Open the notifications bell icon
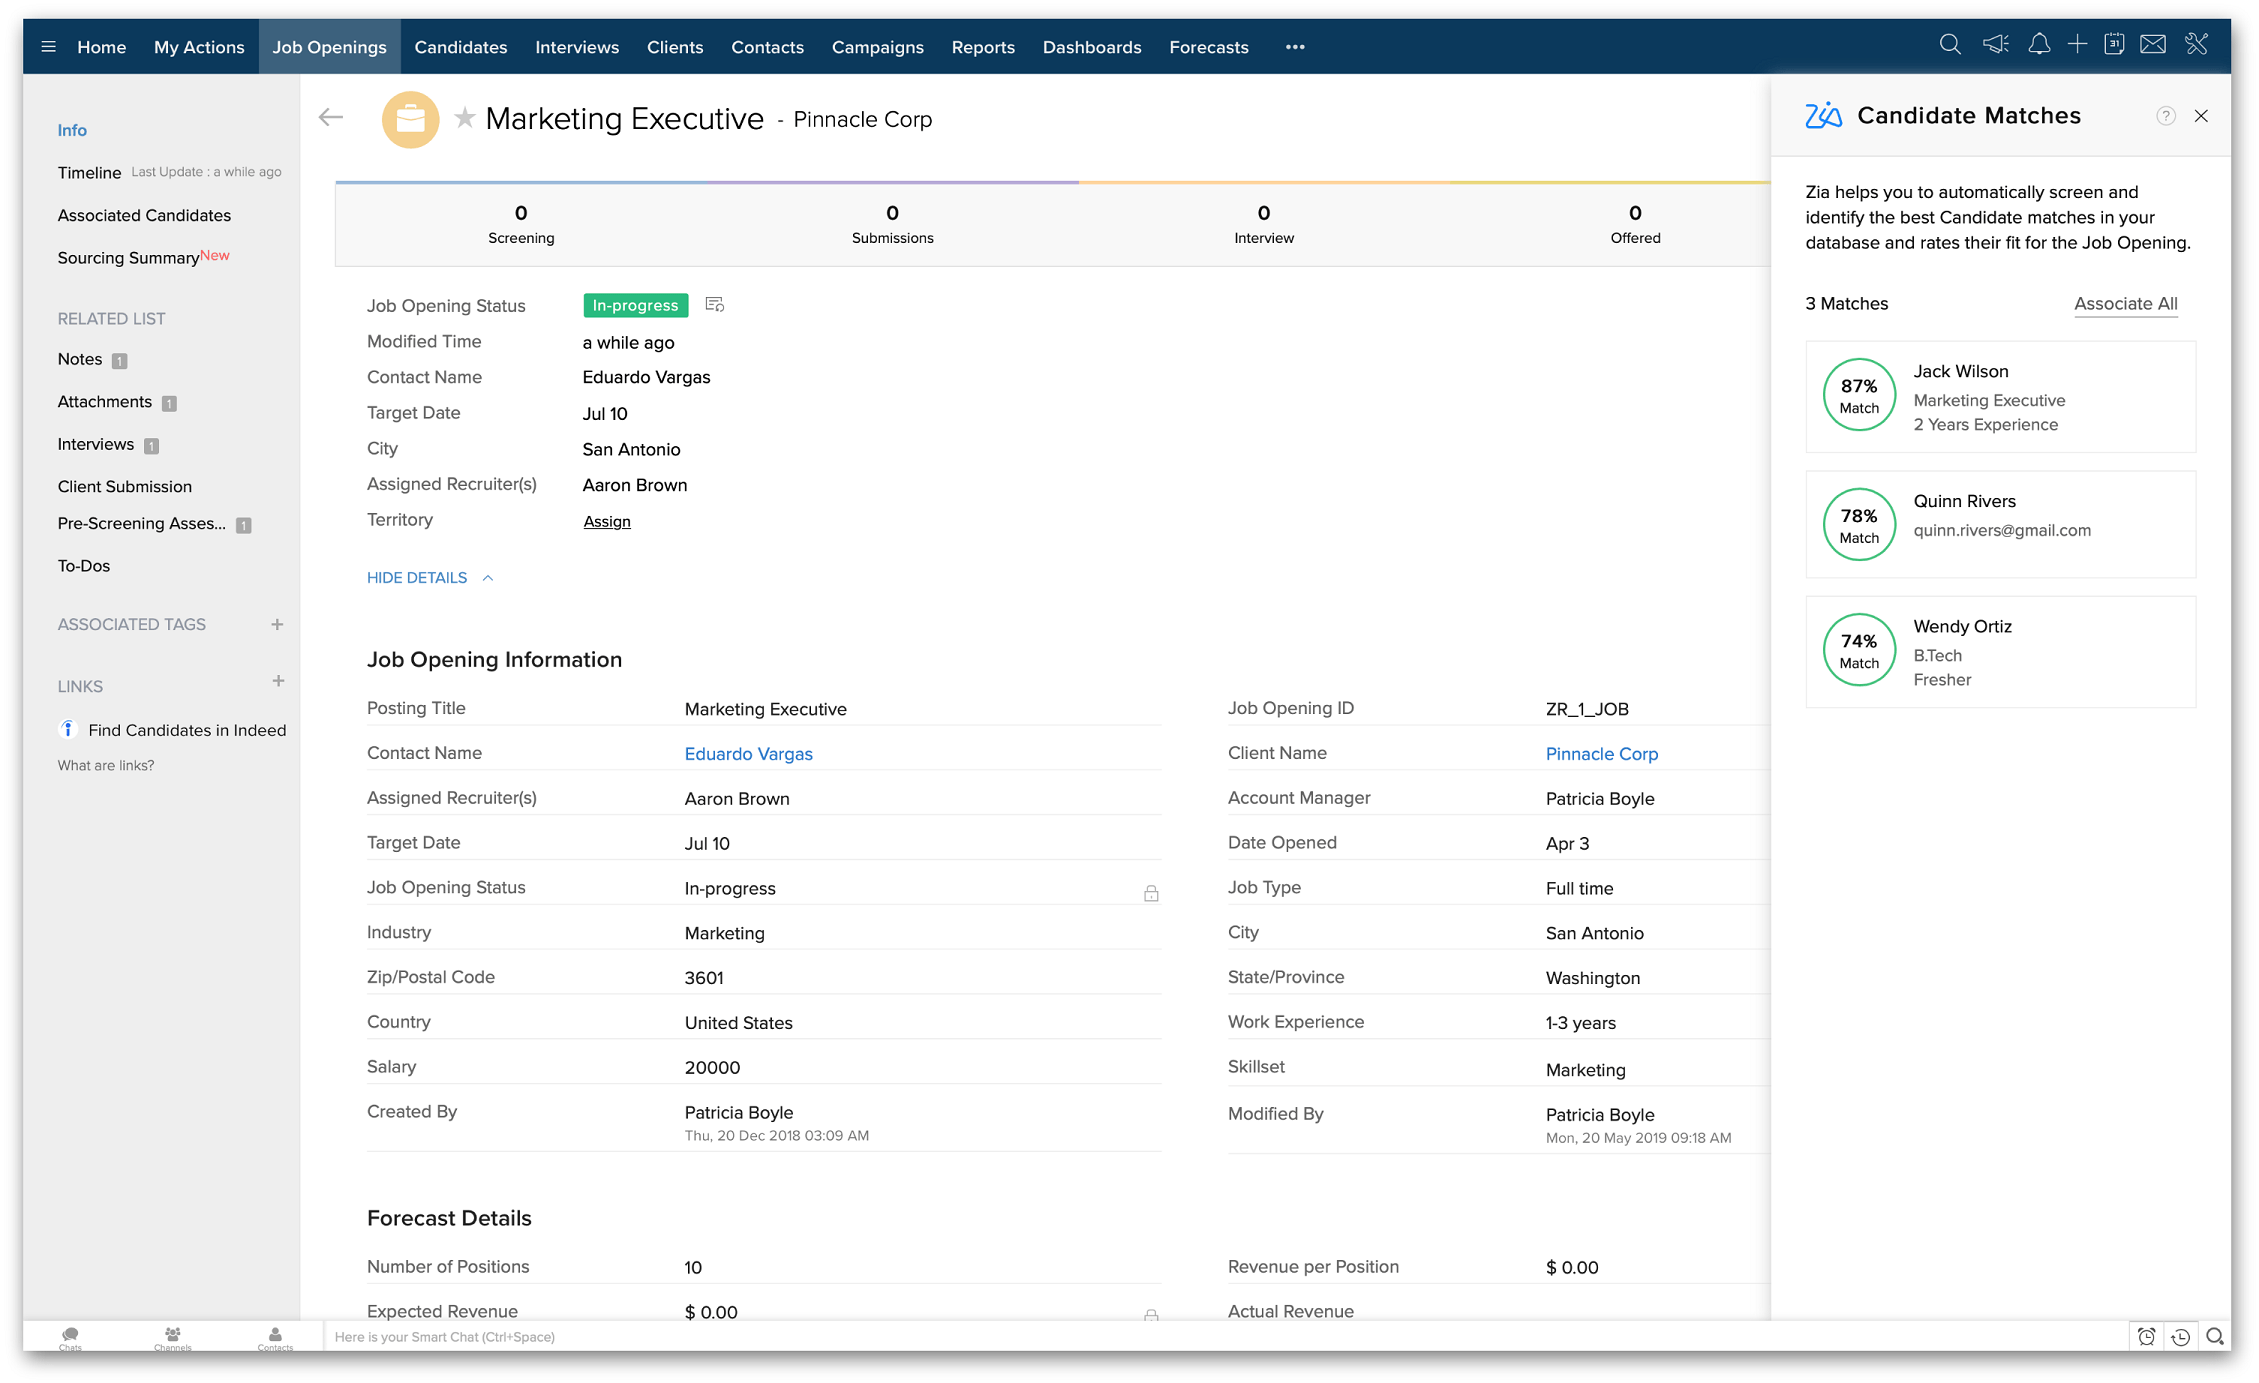The width and height of the screenshot is (2259, 1383). pyautogui.click(x=2039, y=45)
